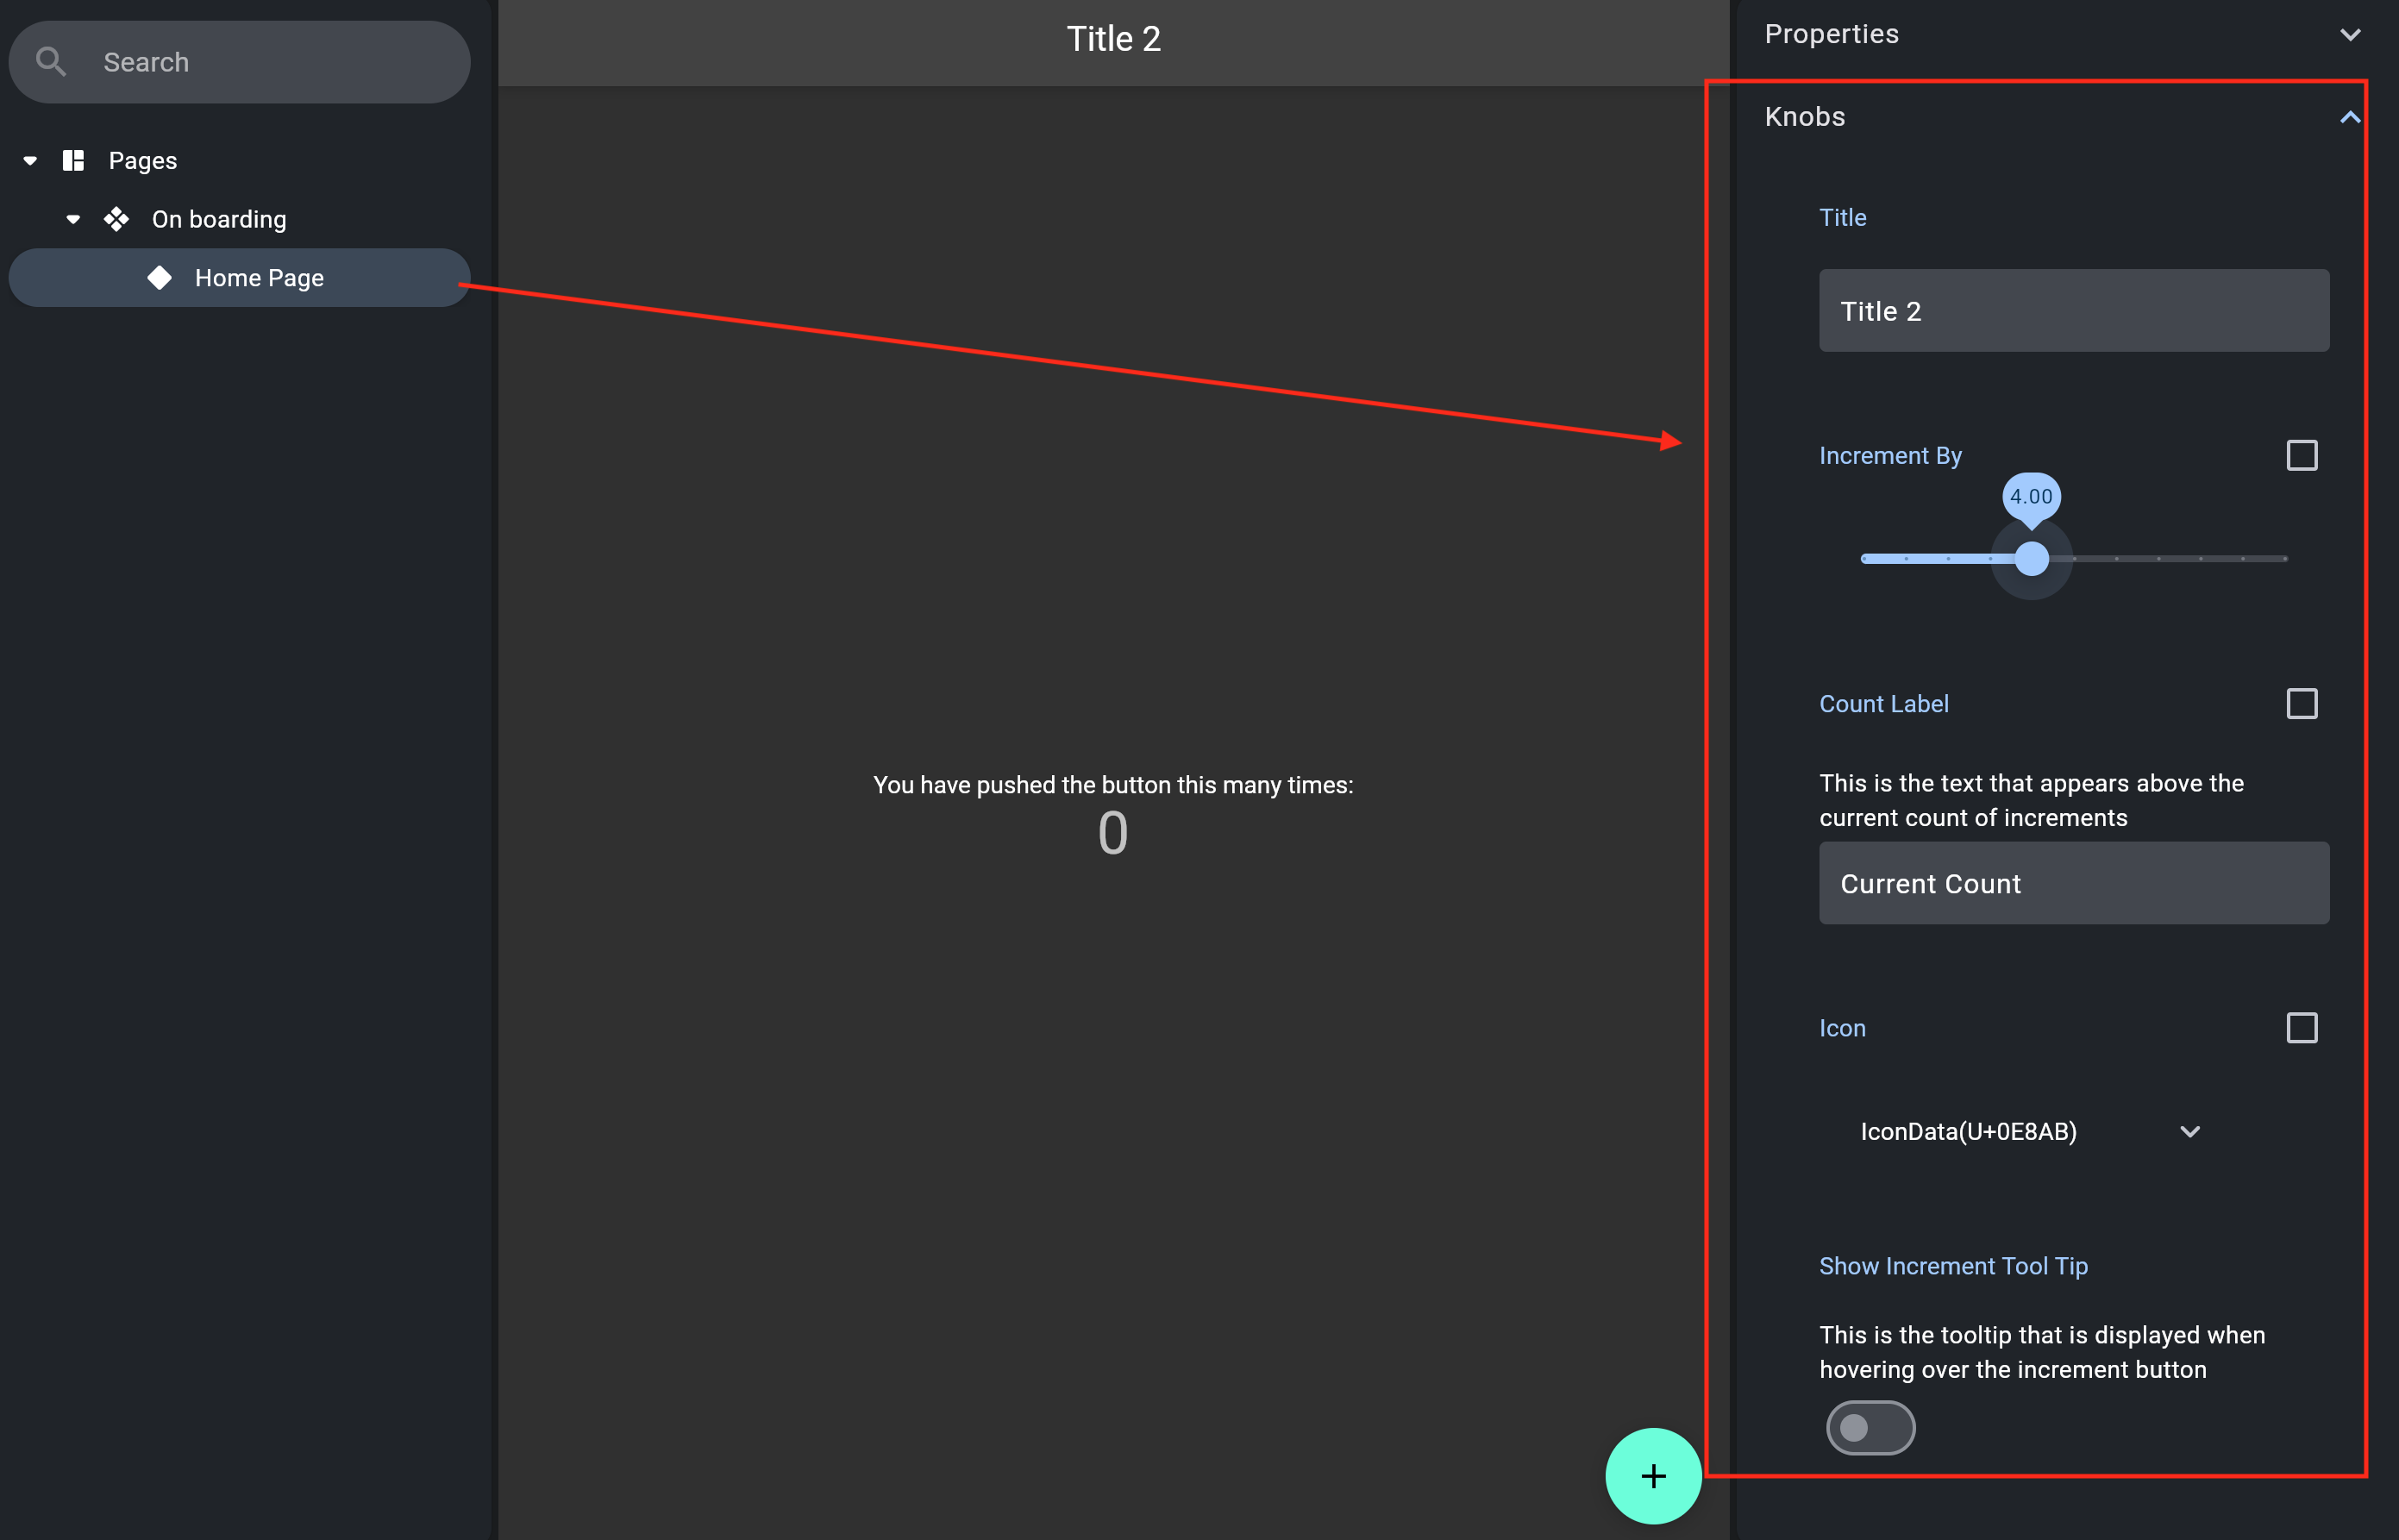
Task: Check the Icon knob checkbox
Action: 2301,1028
